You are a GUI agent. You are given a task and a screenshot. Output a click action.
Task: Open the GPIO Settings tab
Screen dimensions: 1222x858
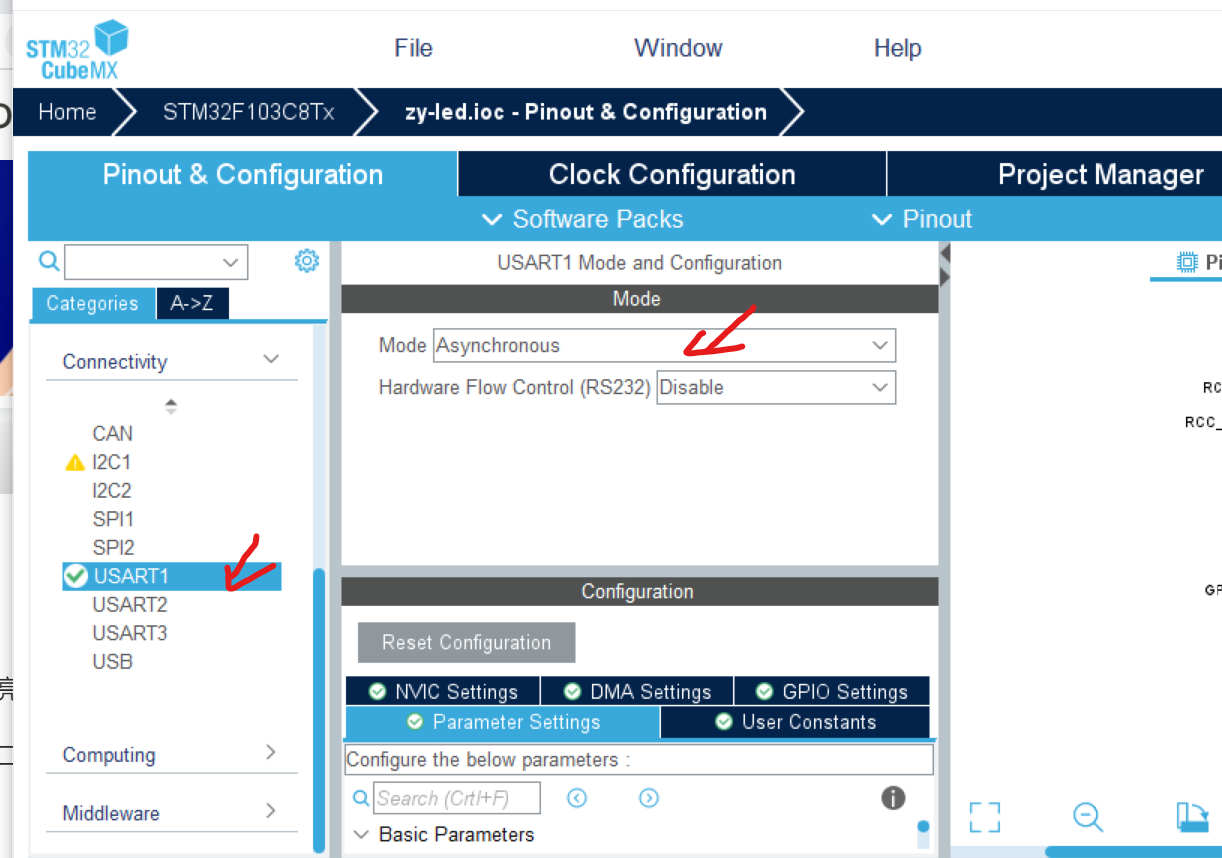tap(832, 691)
